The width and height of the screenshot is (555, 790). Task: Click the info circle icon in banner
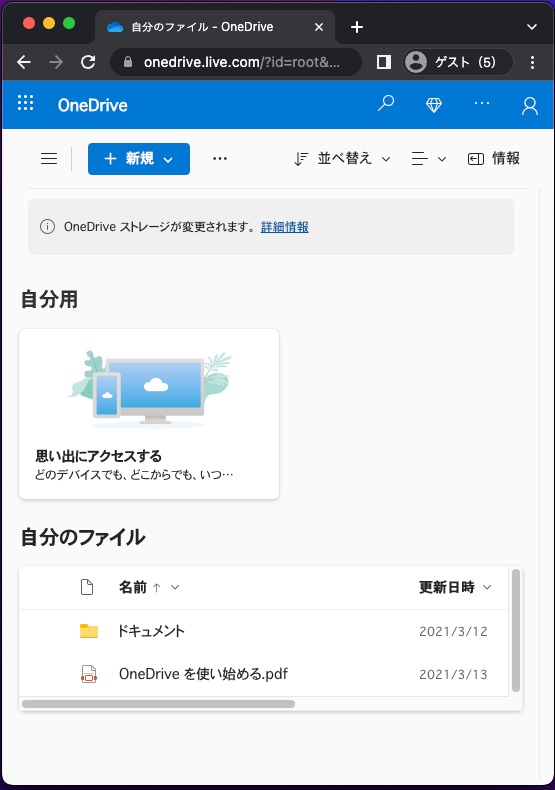tap(47, 227)
